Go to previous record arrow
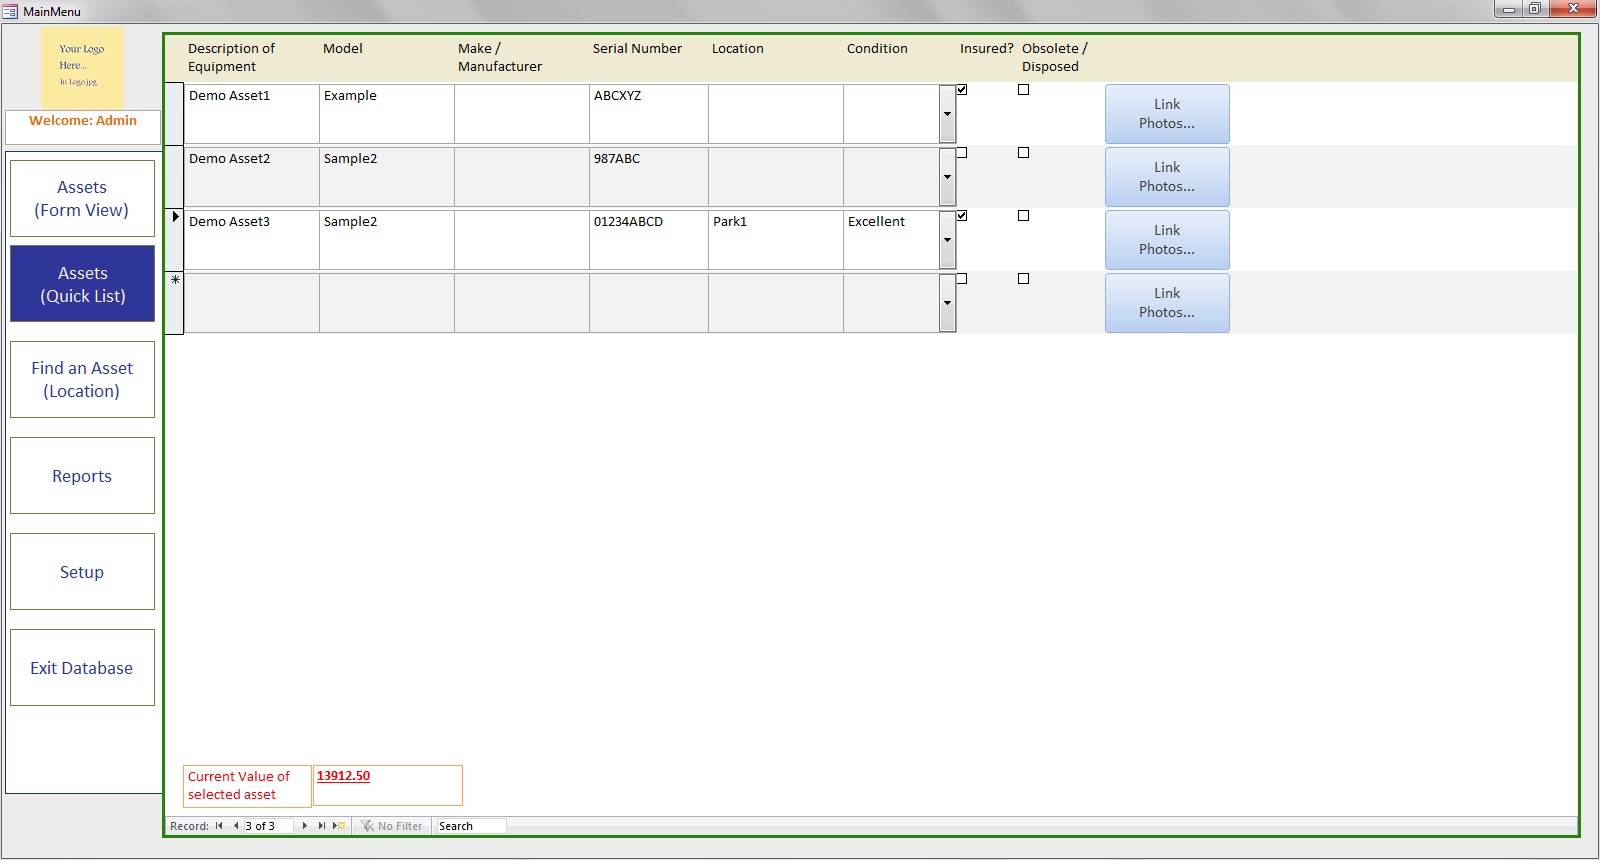This screenshot has height=860, width=1600. pos(236,826)
